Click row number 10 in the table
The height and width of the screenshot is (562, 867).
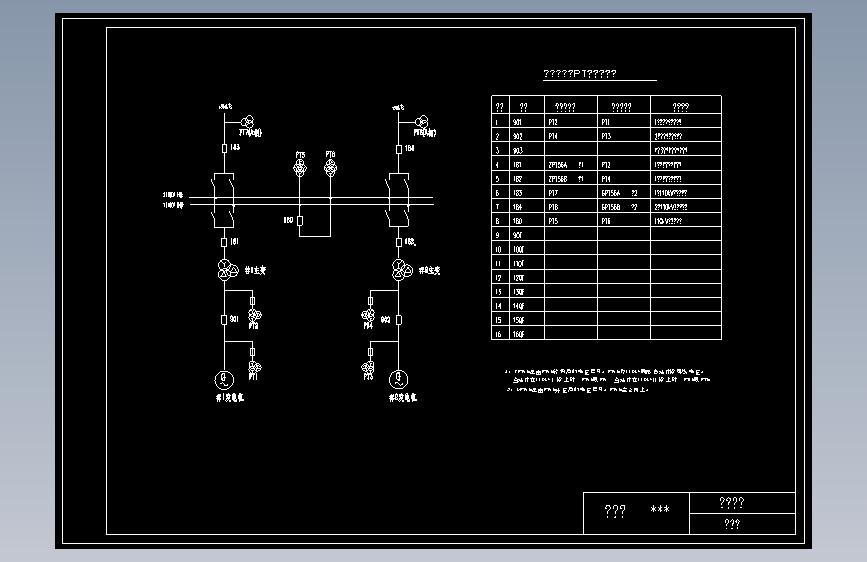point(498,249)
